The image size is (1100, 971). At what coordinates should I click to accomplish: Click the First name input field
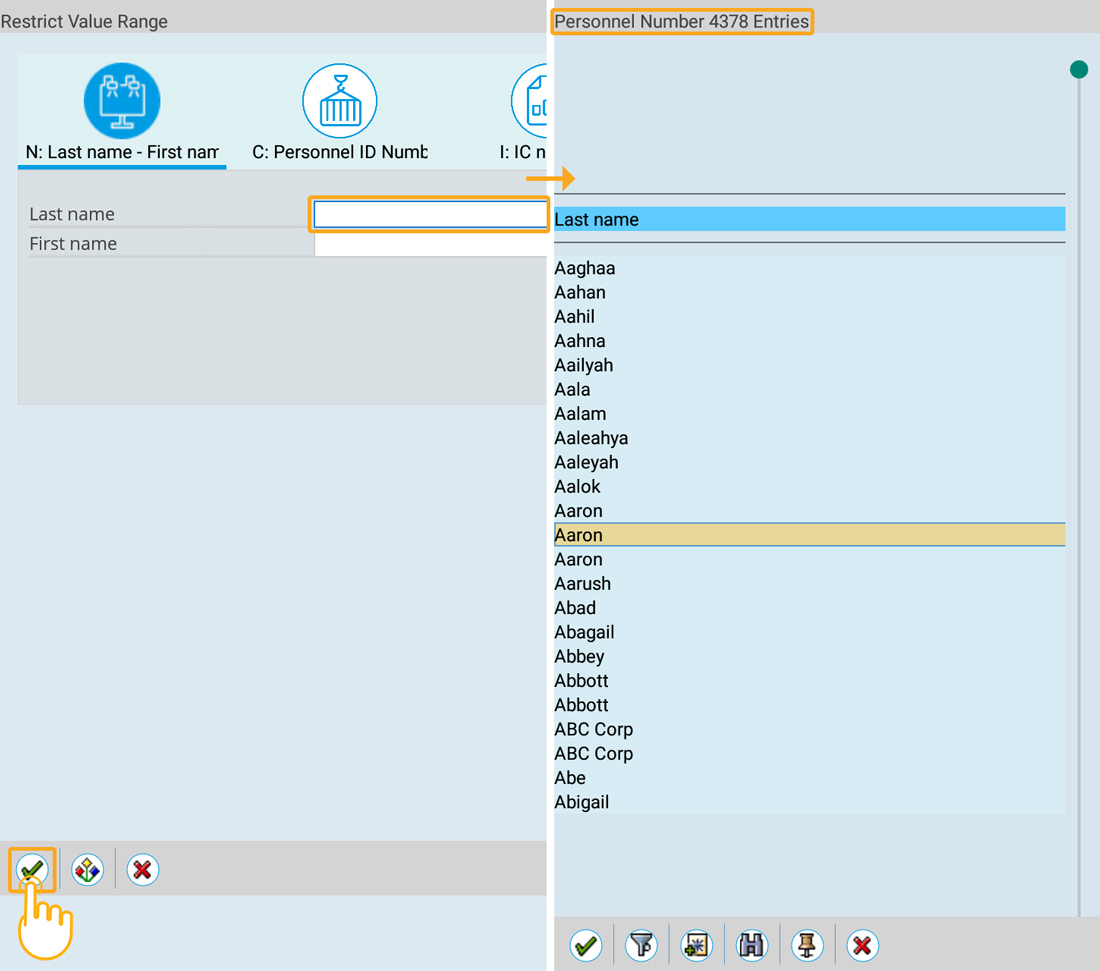(430, 244)
